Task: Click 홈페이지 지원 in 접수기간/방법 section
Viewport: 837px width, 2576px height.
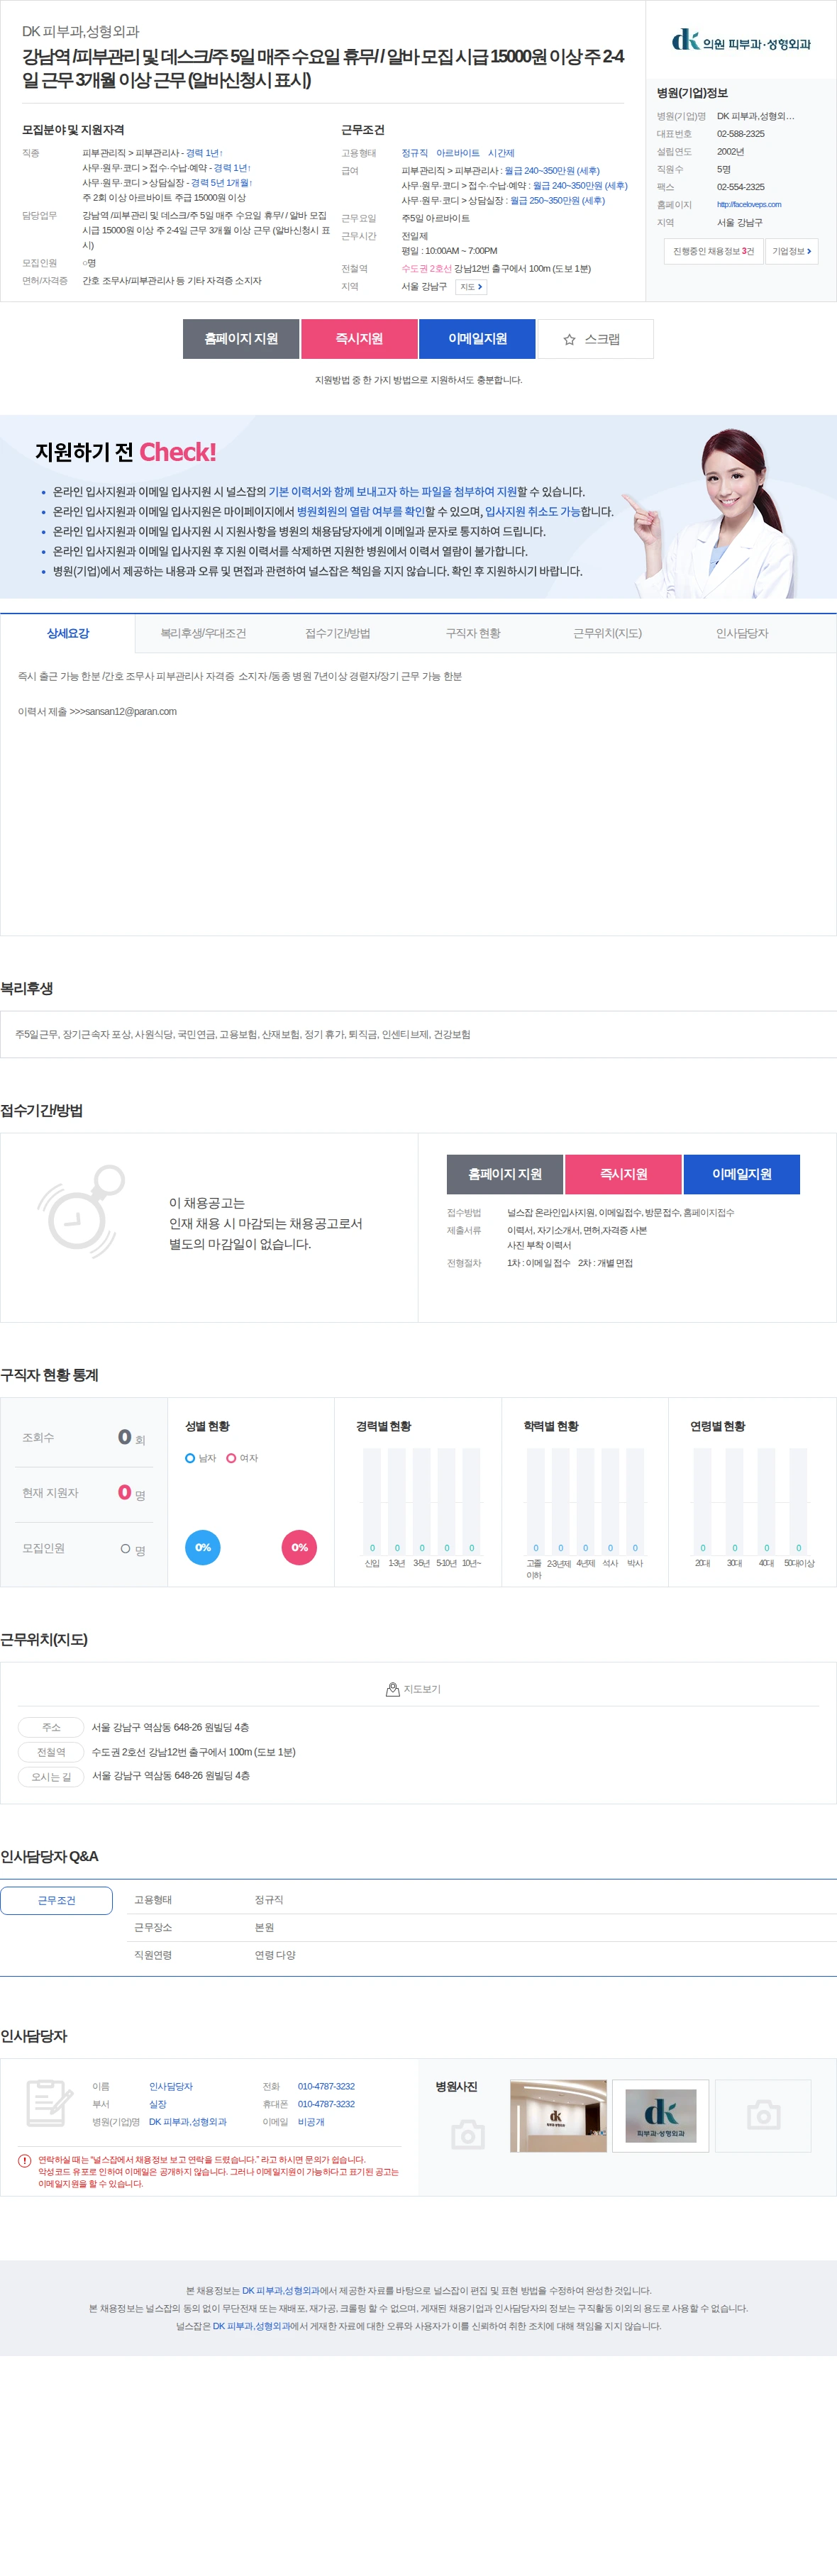Action: click(x=505, y=1174)
